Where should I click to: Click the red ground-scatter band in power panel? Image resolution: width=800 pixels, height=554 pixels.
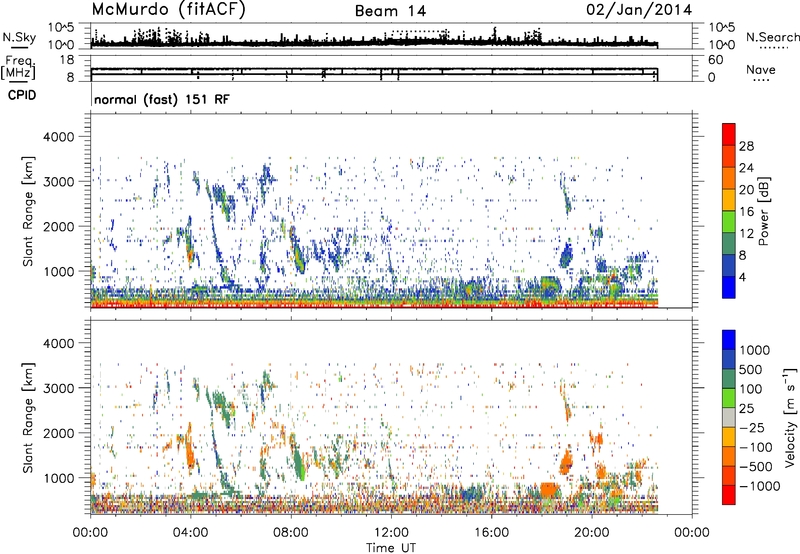374,305
